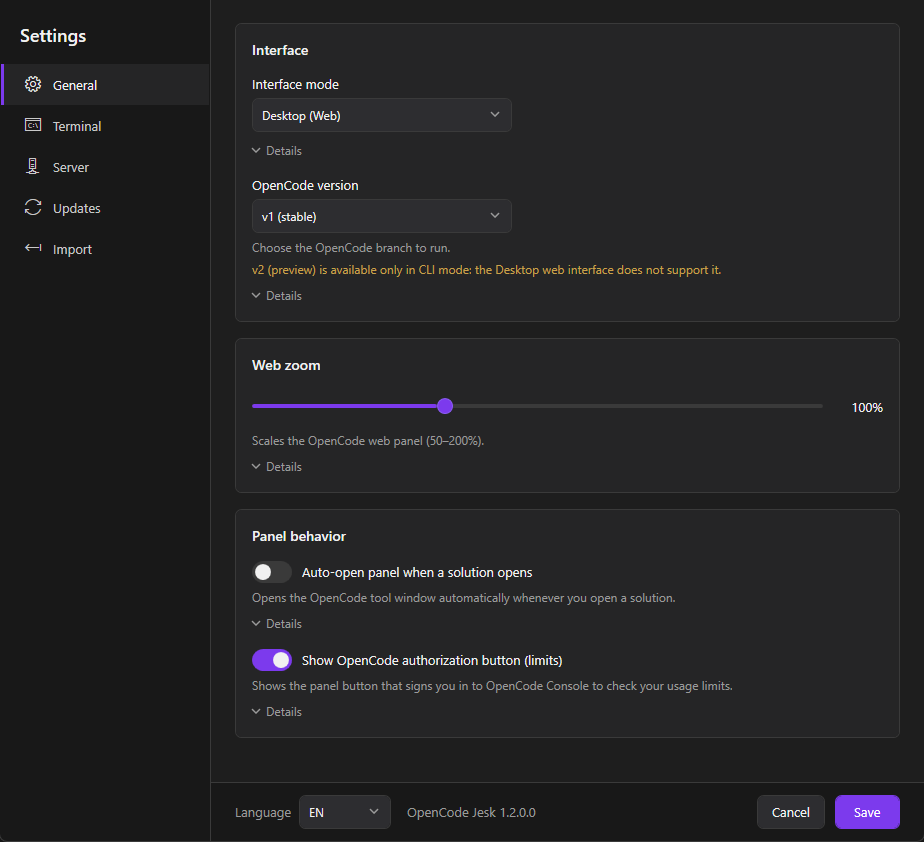This screenshot has width=924, height=842.
Task: Enable Auto-open panel when a solution opens
Action: point(272,572)
